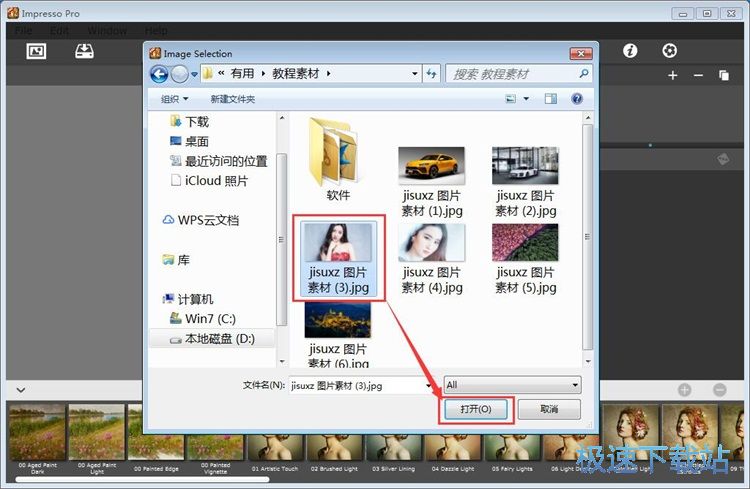The height and width of the screenshot is (489, 750).
Task: Open the File menu in Impresso Pro
Action: tap(23, 31)
